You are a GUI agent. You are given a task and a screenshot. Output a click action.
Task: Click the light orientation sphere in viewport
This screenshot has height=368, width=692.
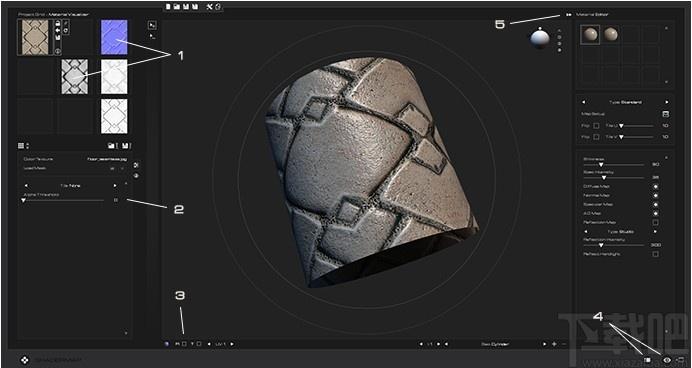[540, 39]
